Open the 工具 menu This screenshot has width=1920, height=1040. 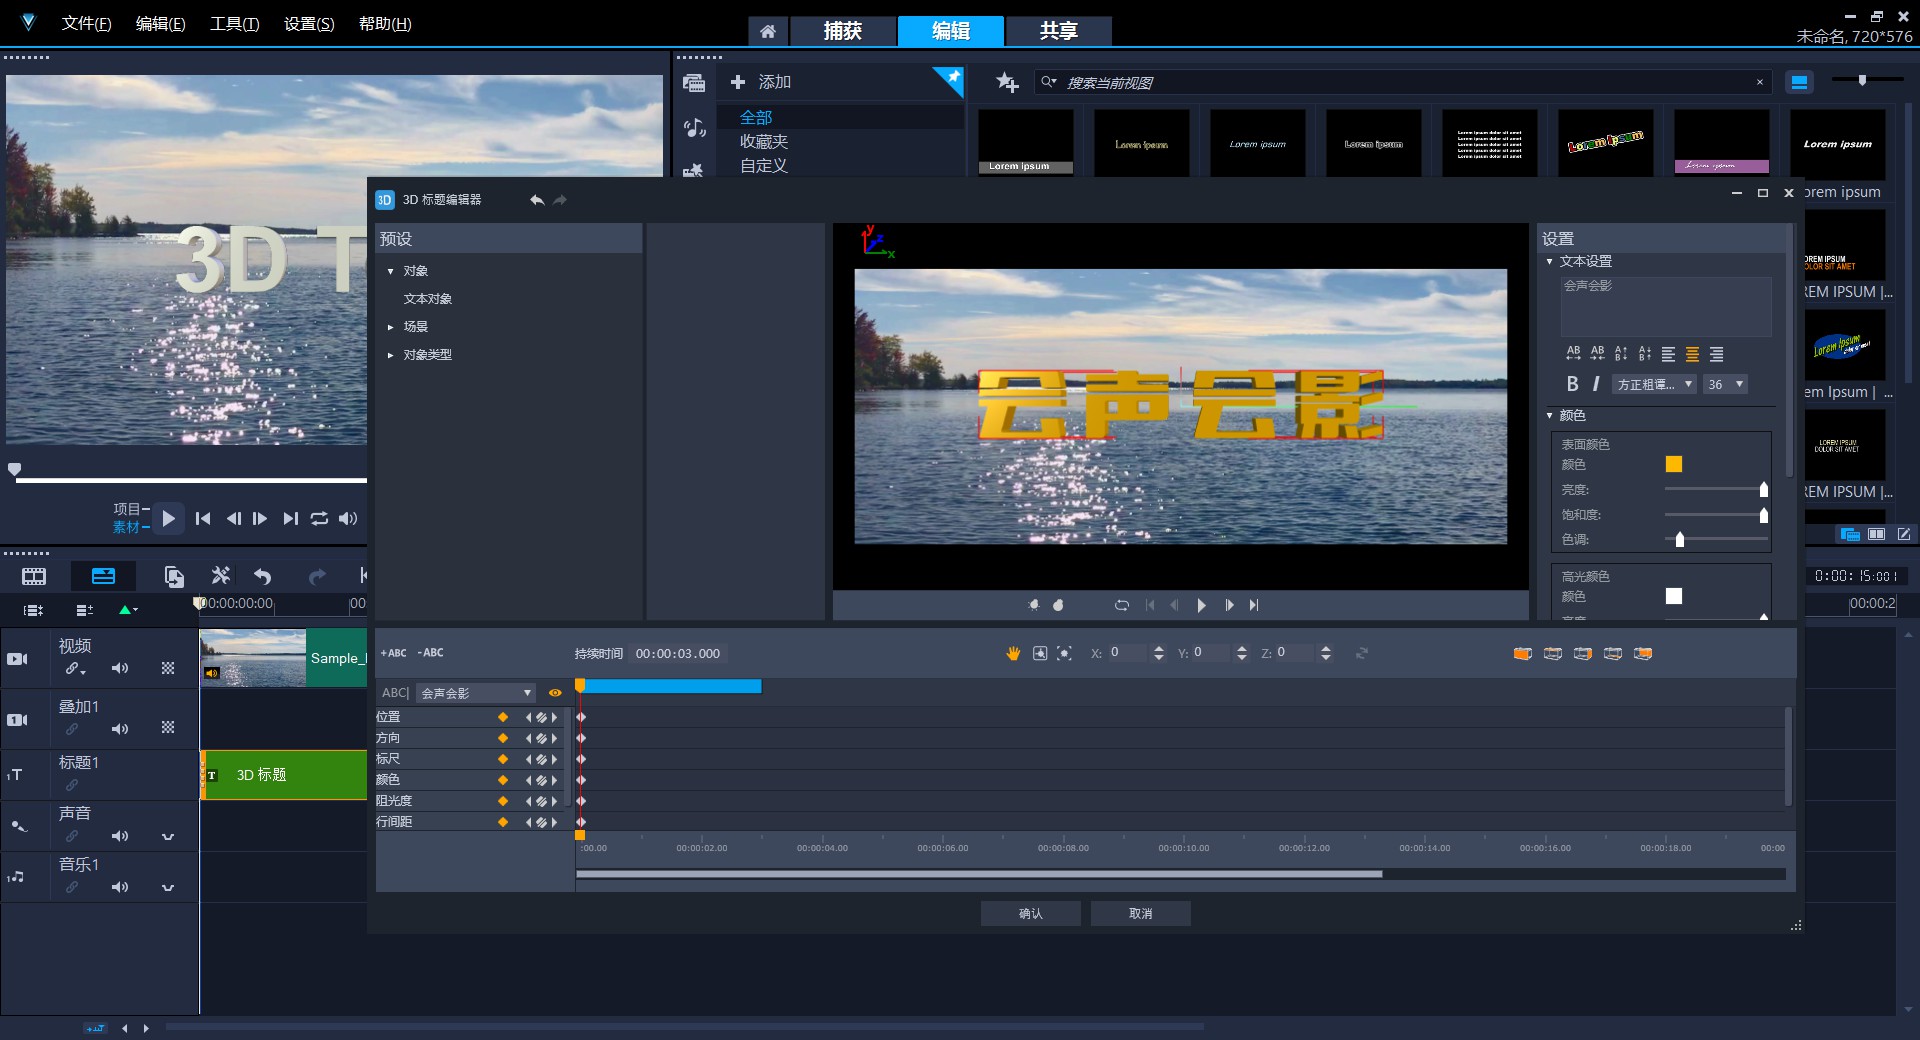[x=234, y=24]
